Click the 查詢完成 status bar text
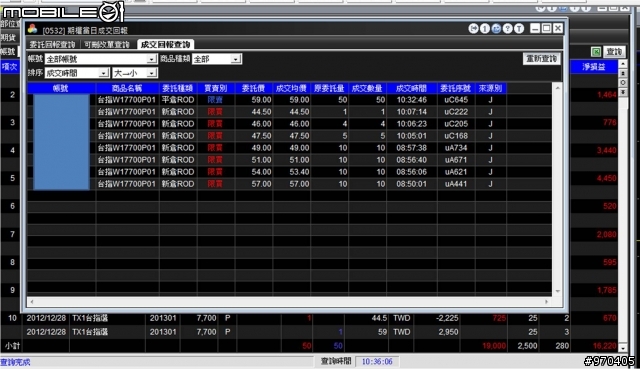The width and height of the screenshot is (640, 369). 15,362
